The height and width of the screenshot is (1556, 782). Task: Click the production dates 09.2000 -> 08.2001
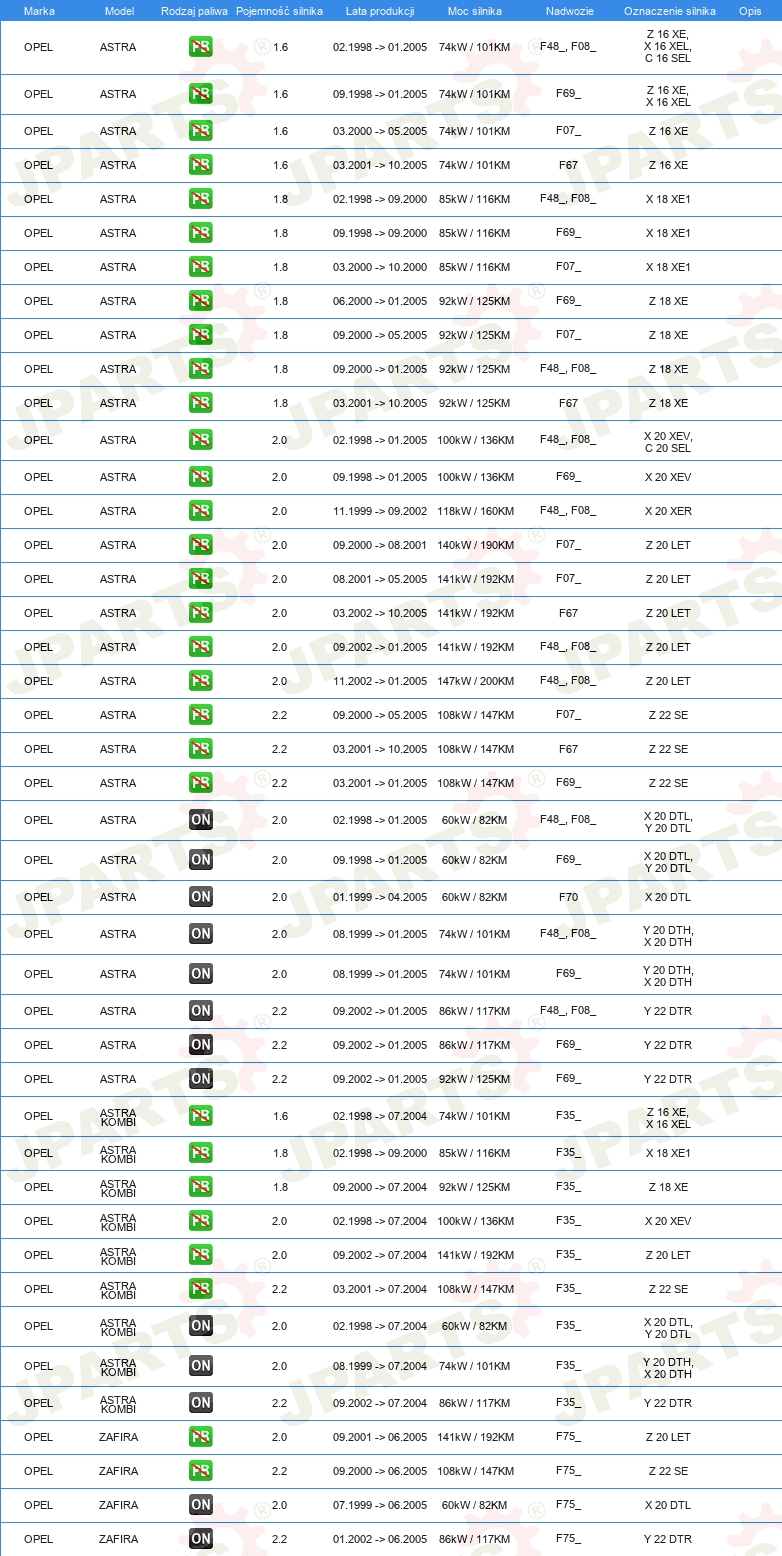[x=380, y=545]
